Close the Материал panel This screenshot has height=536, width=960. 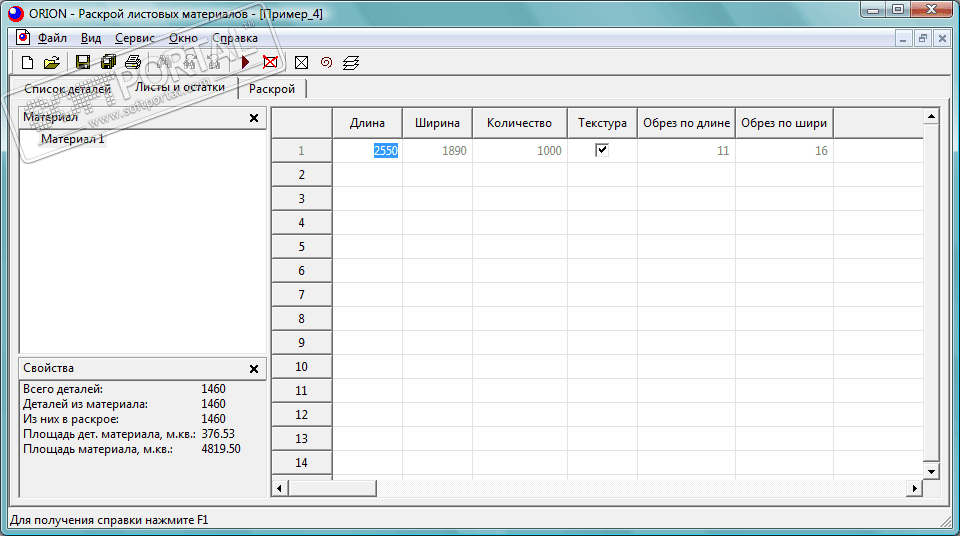coord(254,118)
